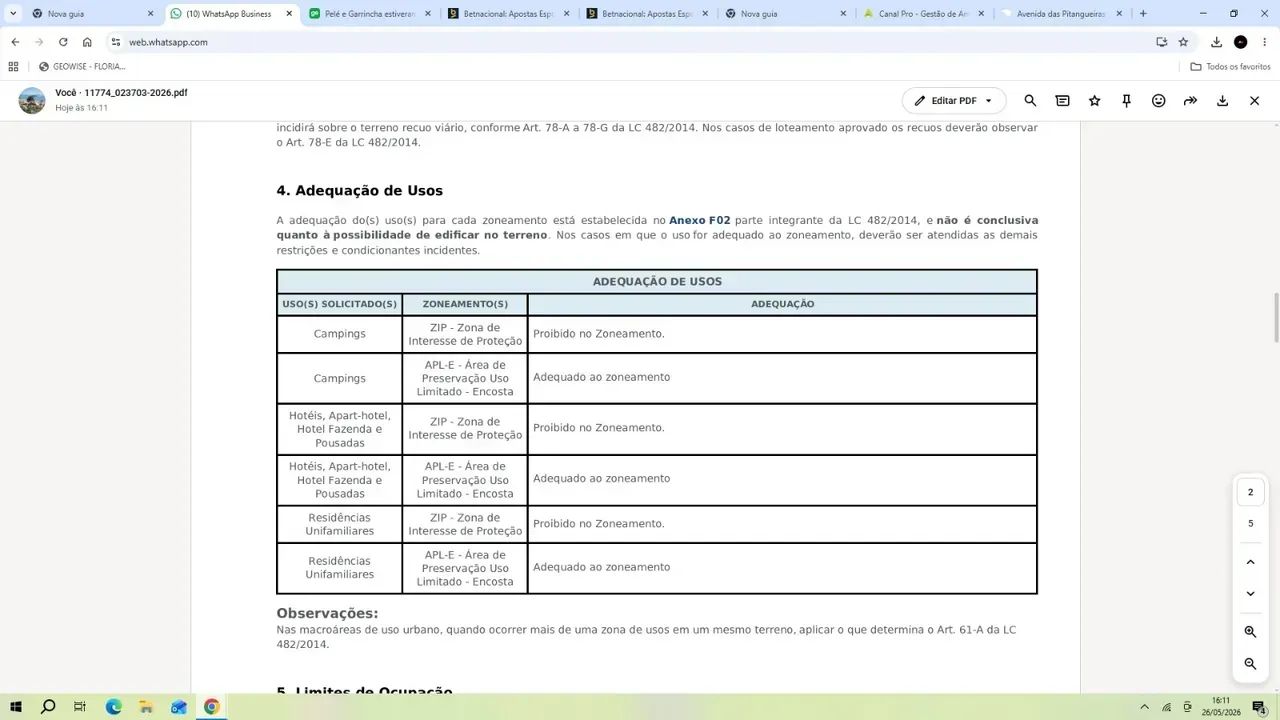Screen dimensions: 1280x720
Task: Select the (10) WhatsApp Business tab
Action: point(232,14)
